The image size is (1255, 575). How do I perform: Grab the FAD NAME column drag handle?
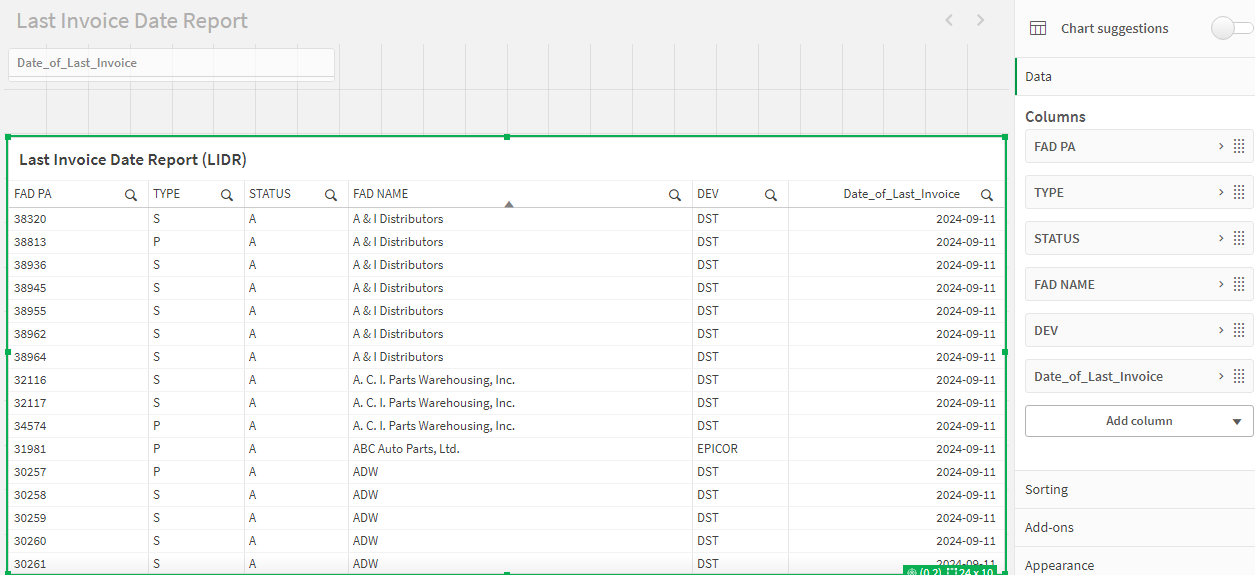tap(1239, 284)
